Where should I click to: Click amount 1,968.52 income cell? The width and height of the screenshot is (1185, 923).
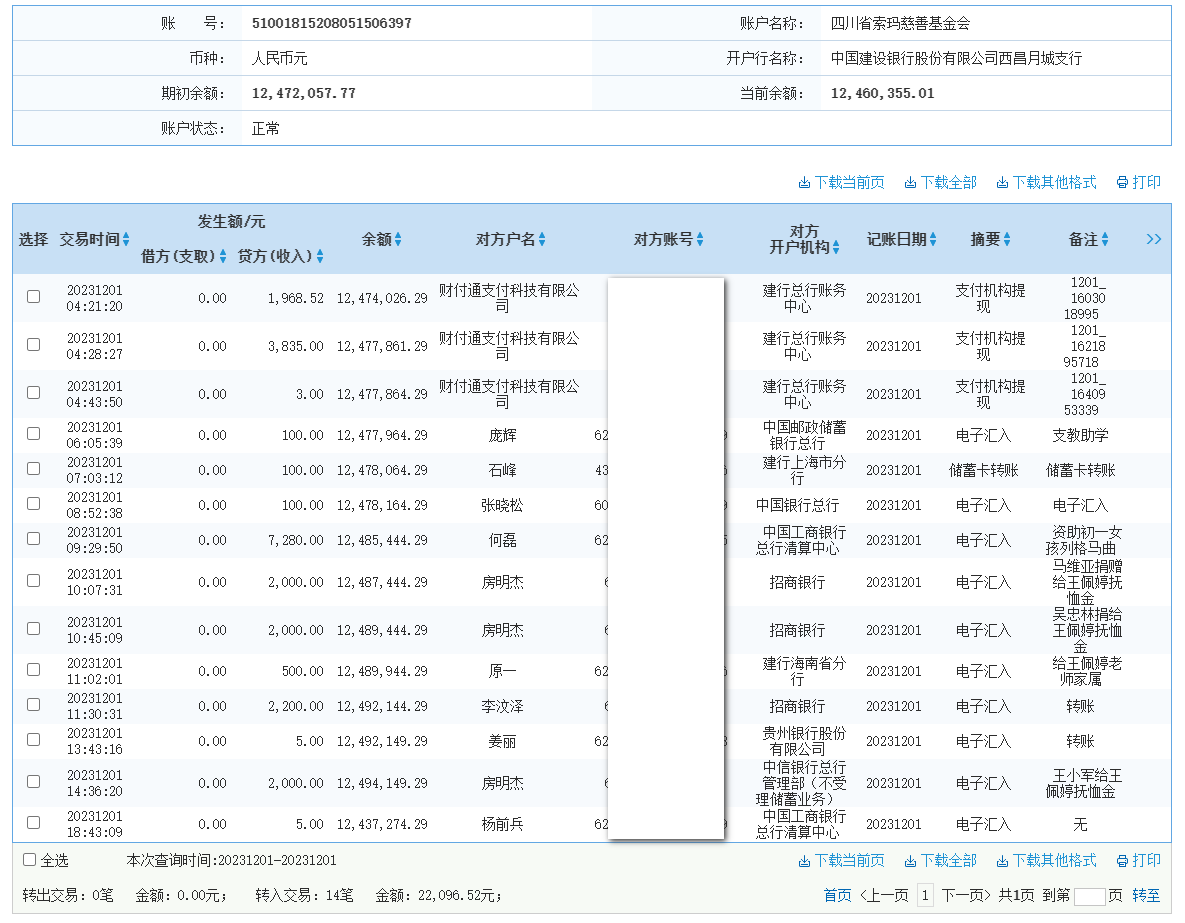pos(295,299)
